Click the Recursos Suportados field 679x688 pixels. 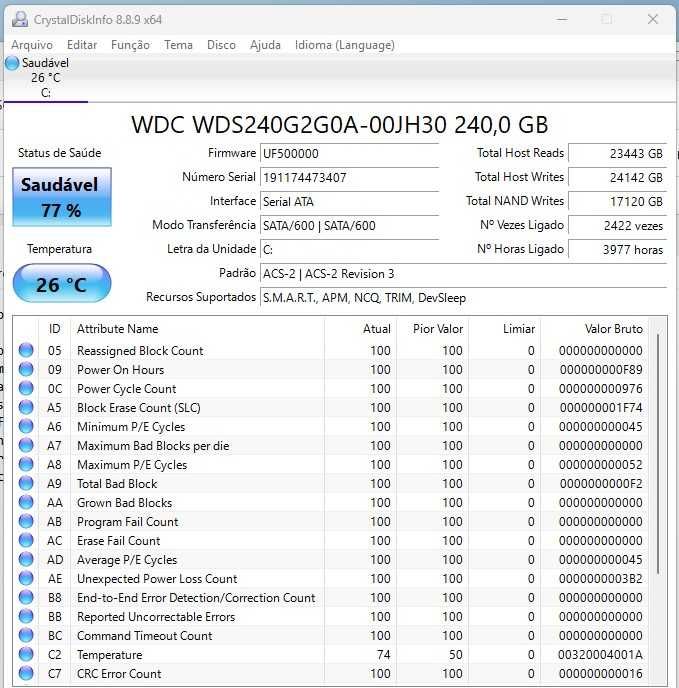pyautogui.click(x=463, y=298)
